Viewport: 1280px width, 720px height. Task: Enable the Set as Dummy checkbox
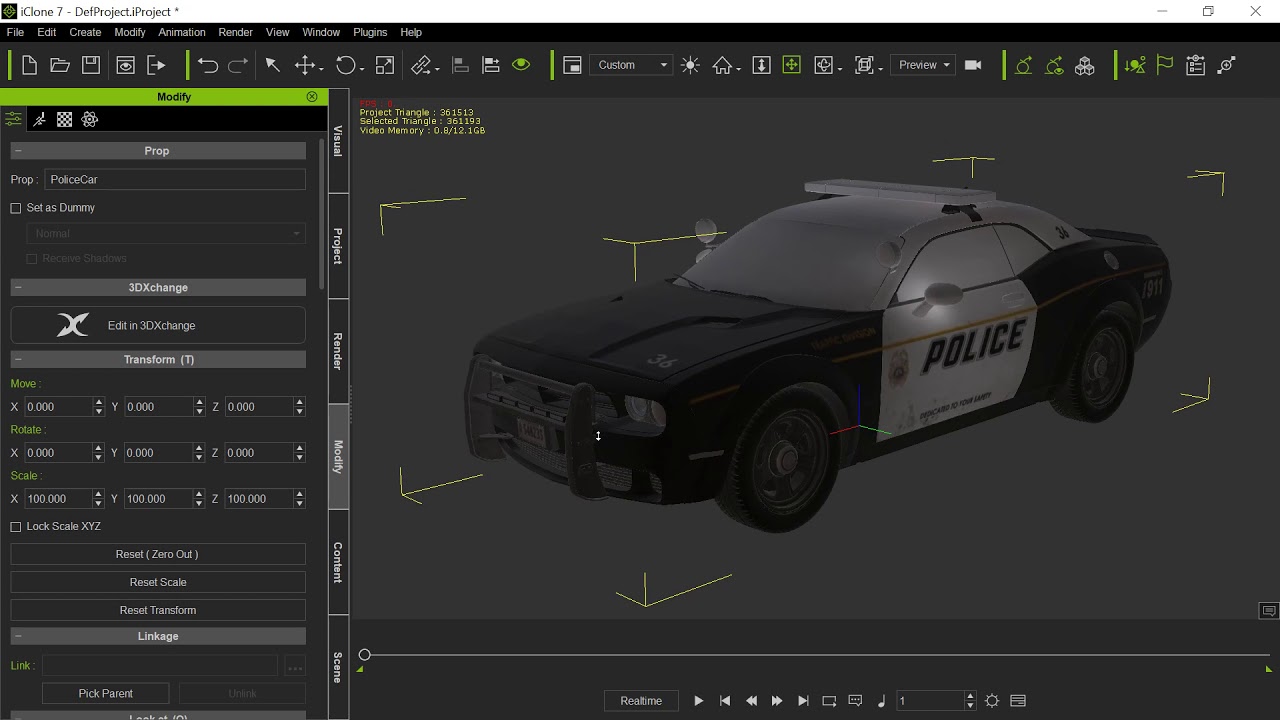pyautogui.click(x=16, y=208)
